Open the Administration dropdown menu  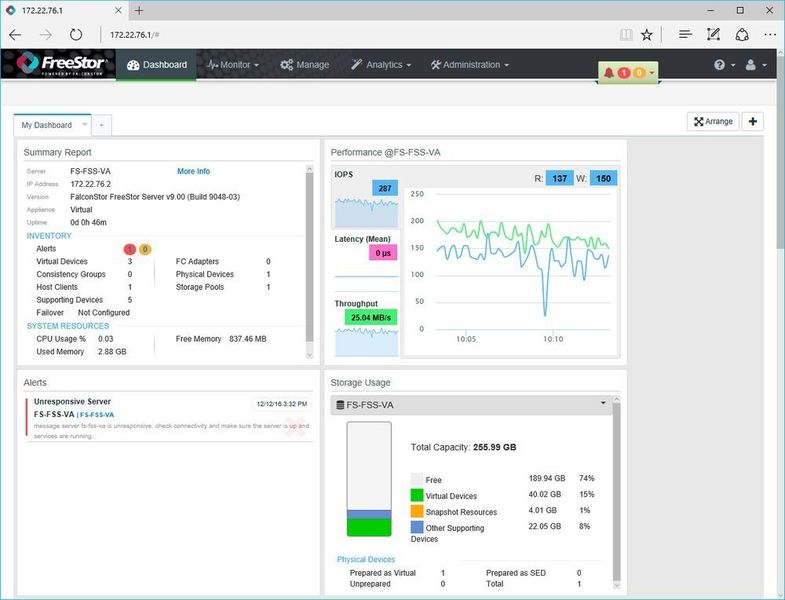[x=470, y=65]
